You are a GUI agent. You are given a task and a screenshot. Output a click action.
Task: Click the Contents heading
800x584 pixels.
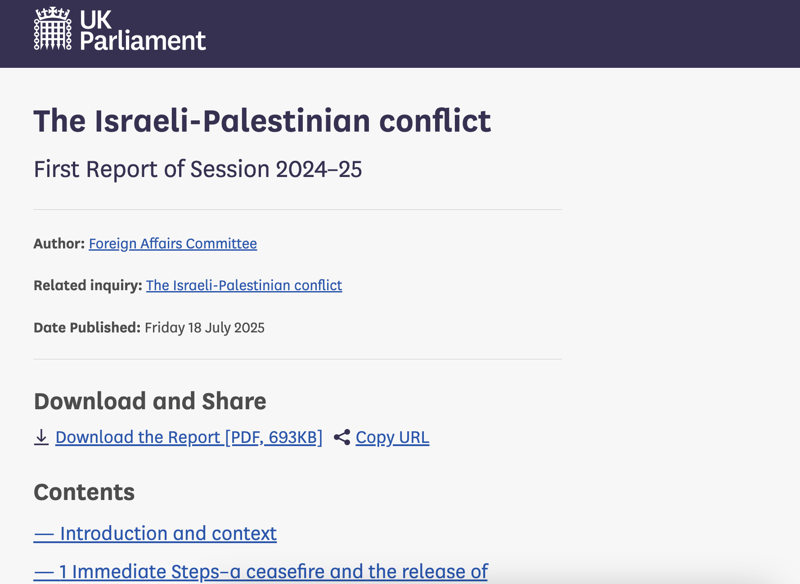tap(84, 492)
